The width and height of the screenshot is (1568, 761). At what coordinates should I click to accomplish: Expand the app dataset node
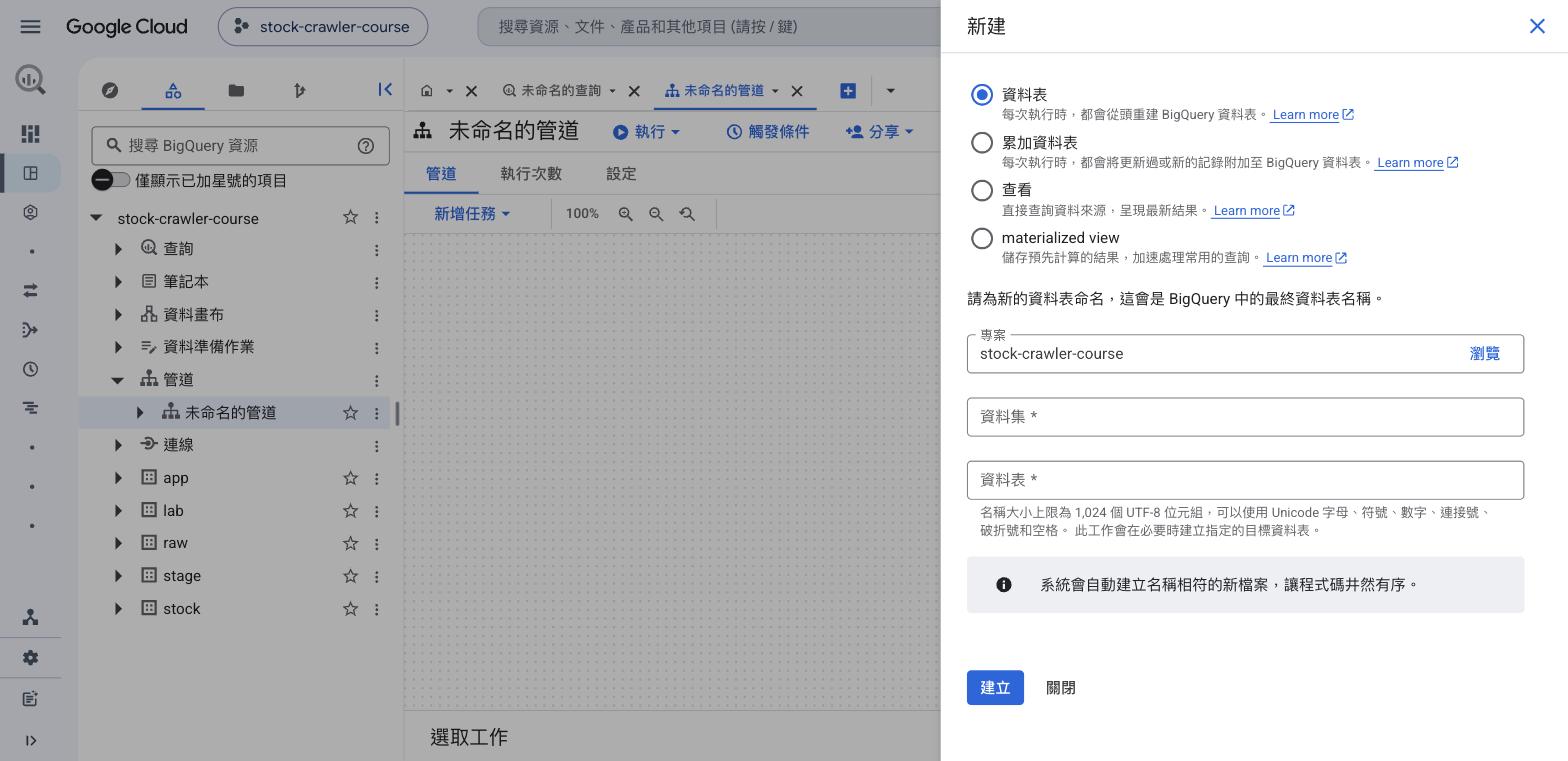tap(118, 478)
